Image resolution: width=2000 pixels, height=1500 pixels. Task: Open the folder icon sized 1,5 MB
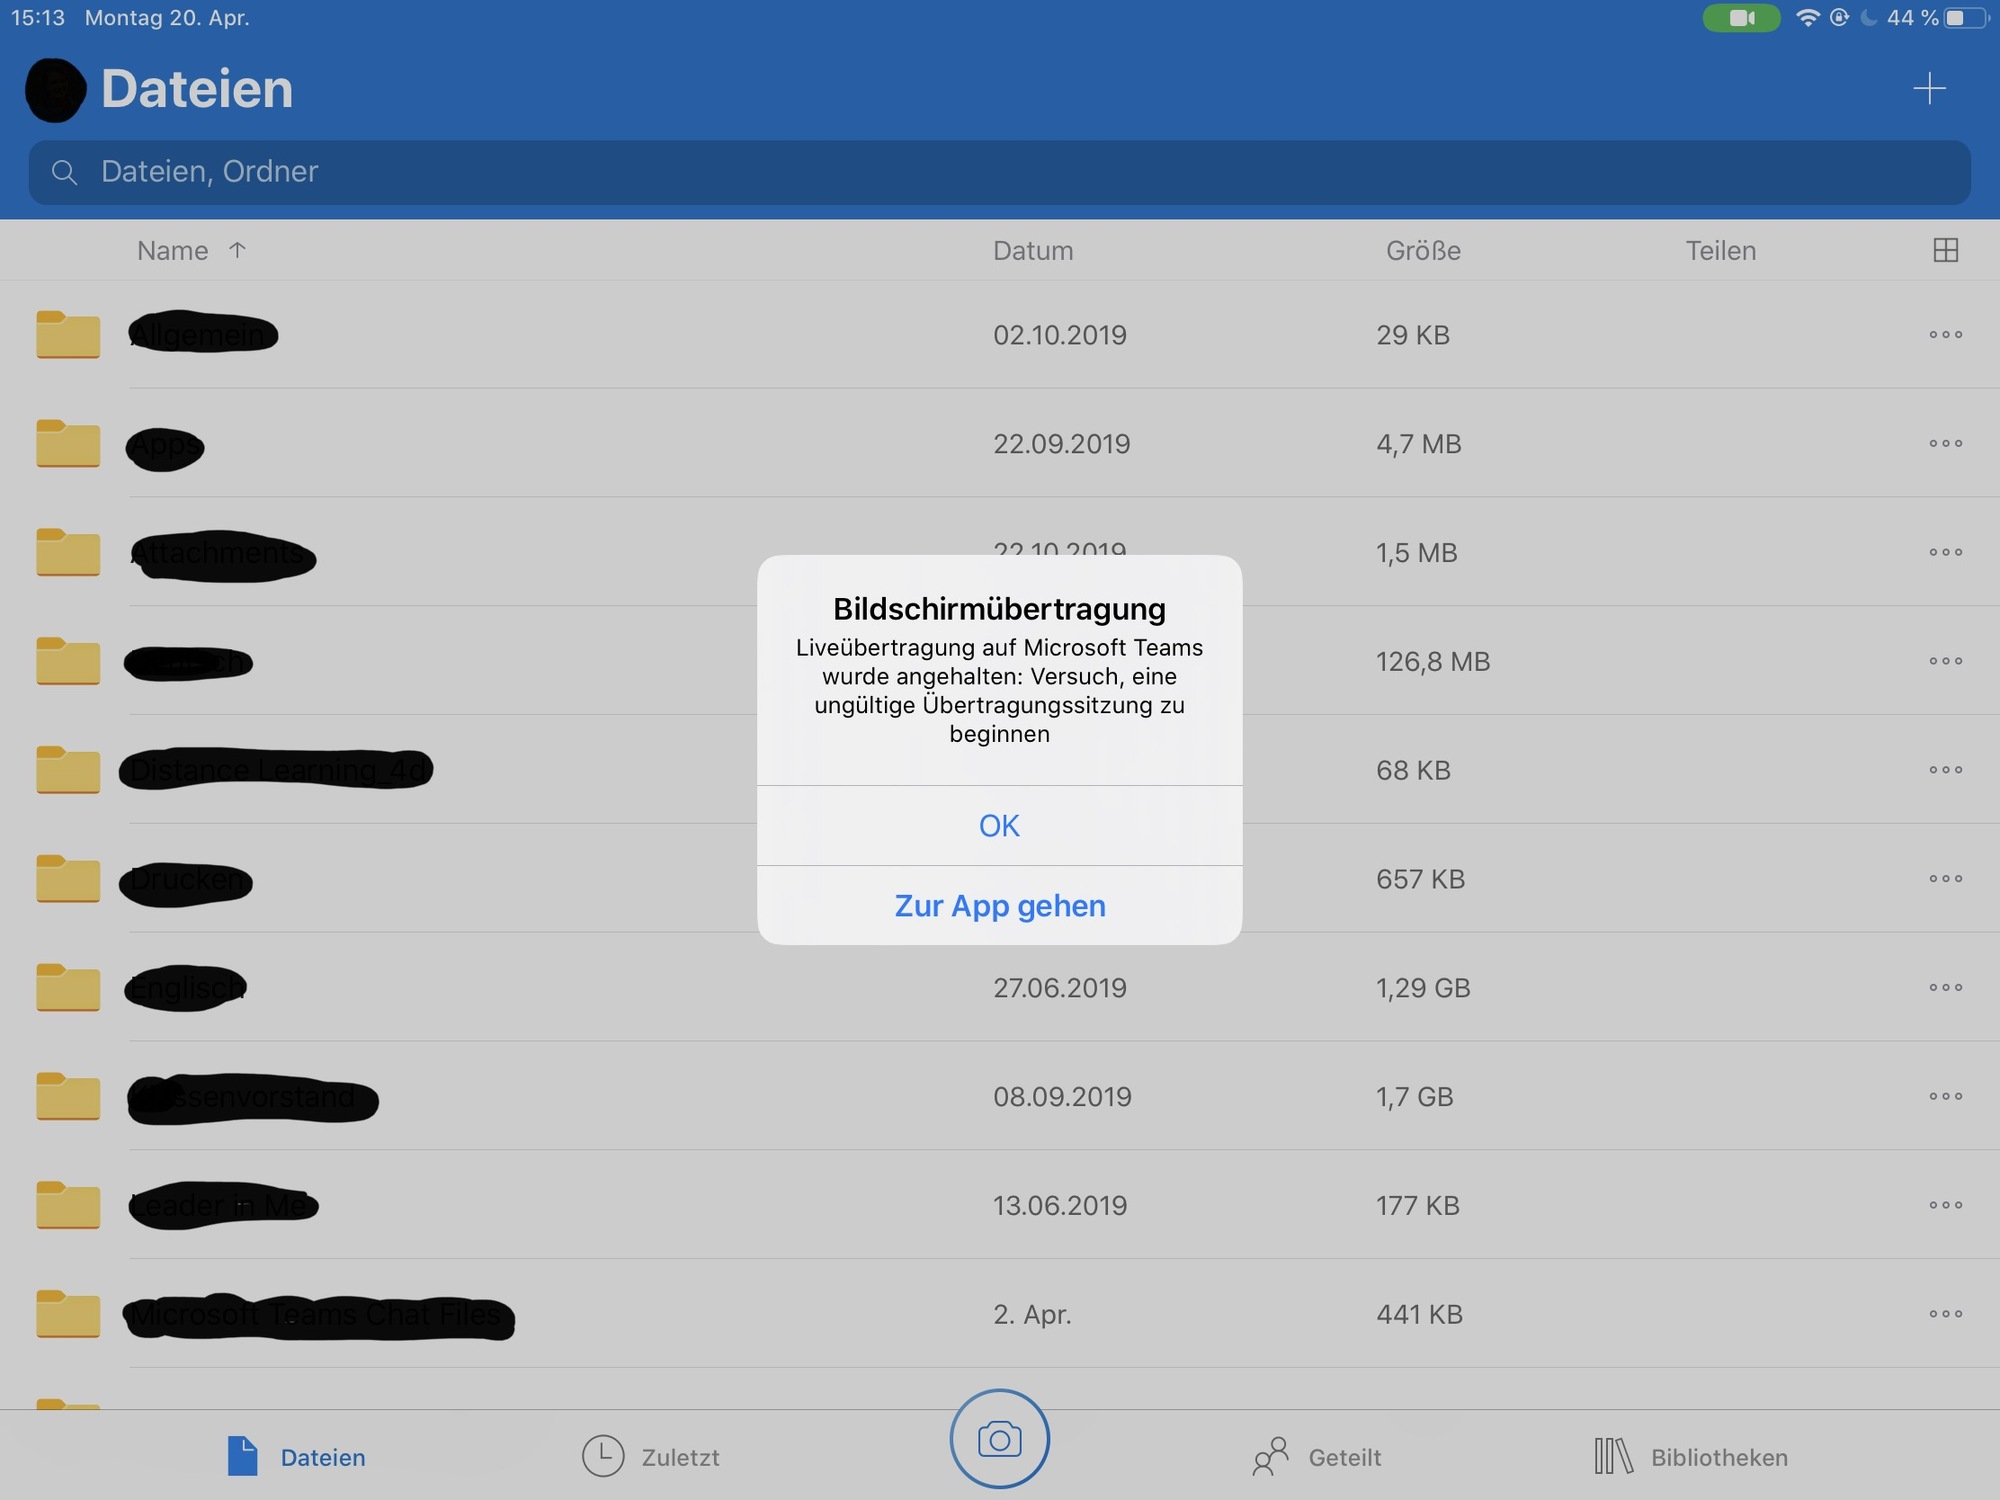tap(68, 552)
